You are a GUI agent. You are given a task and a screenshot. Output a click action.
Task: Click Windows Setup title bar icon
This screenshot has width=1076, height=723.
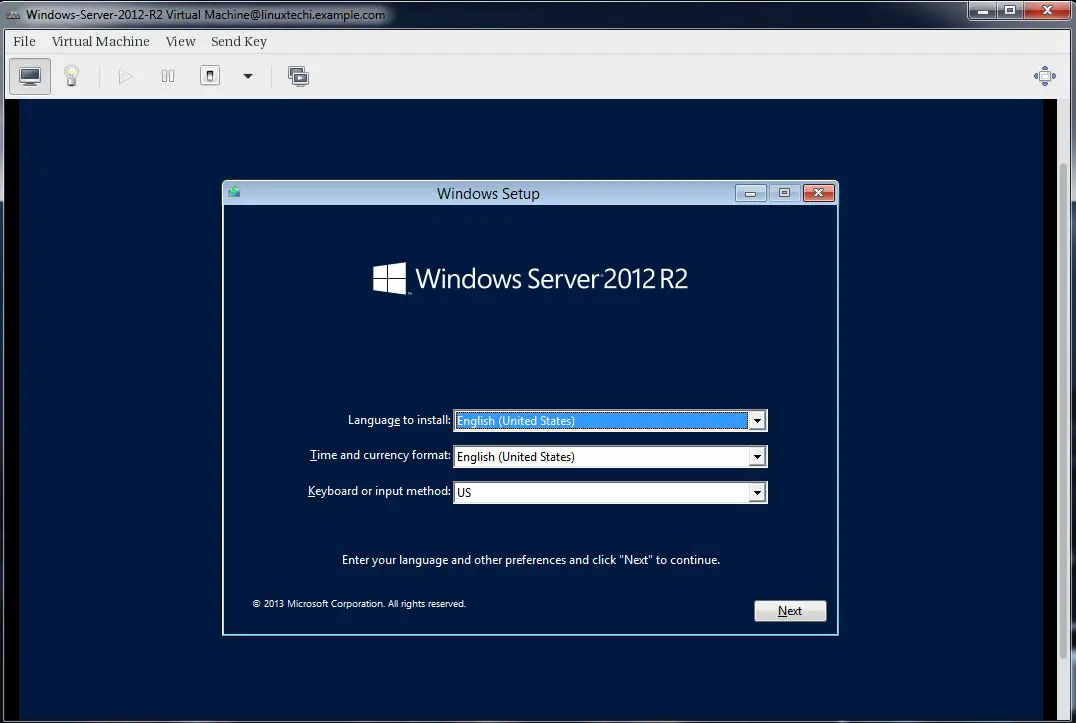click(234, 192)
